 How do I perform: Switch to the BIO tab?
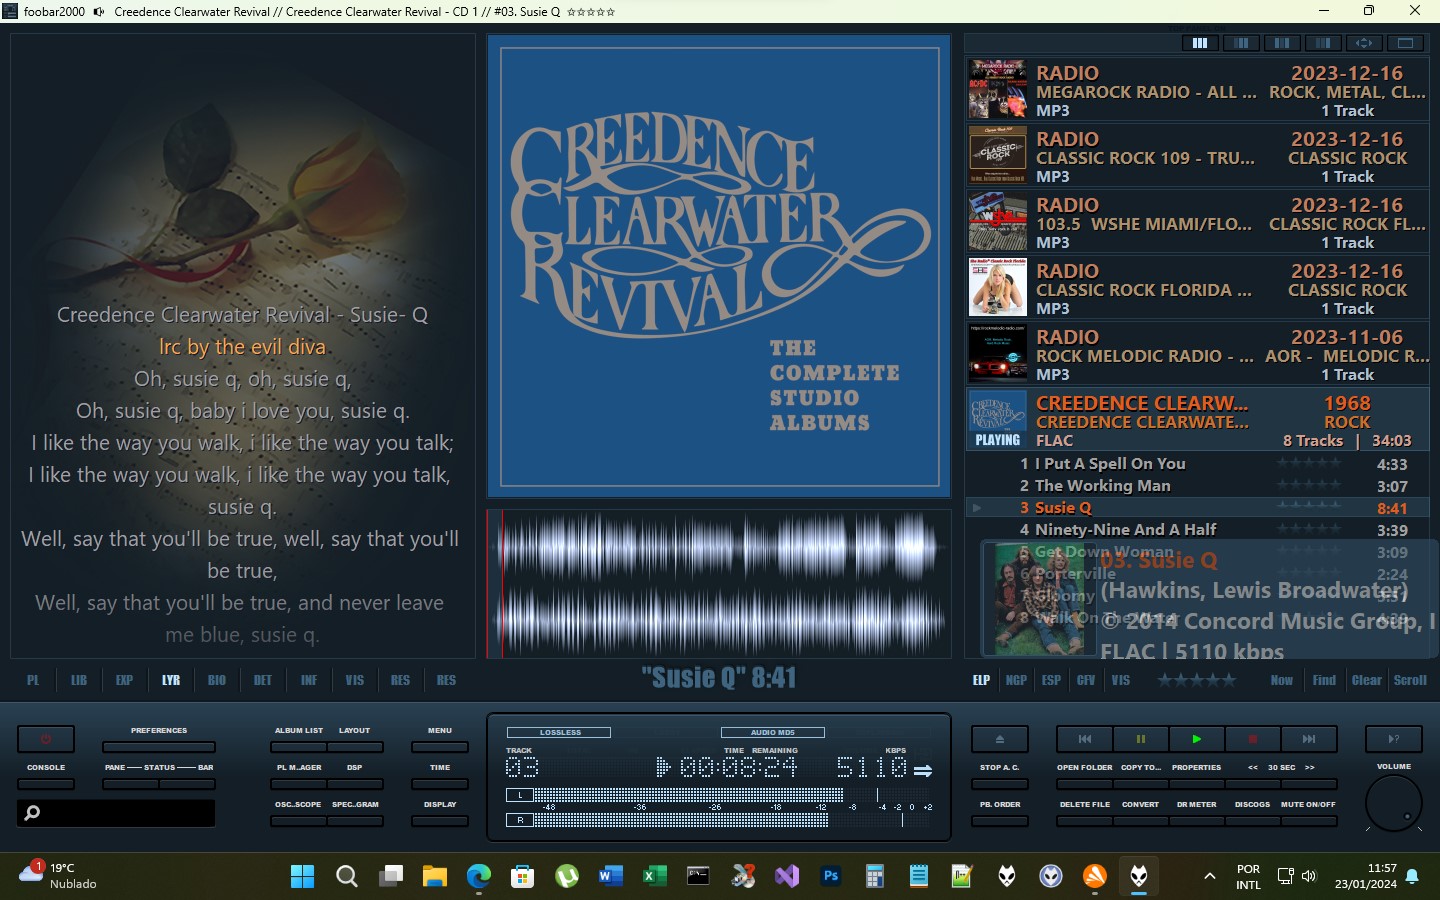pyautogui.click(x=217, y=680)
